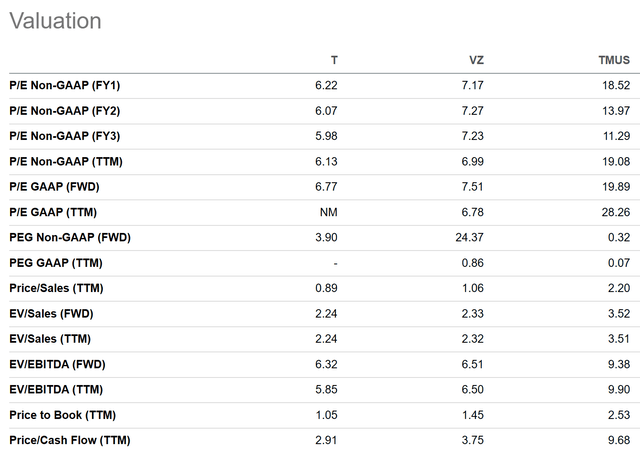The height and width of the screenshot is (455, 640).
Task: Click TMUS P/E GAAP (TTM) value 28.26
Action: 614,212
